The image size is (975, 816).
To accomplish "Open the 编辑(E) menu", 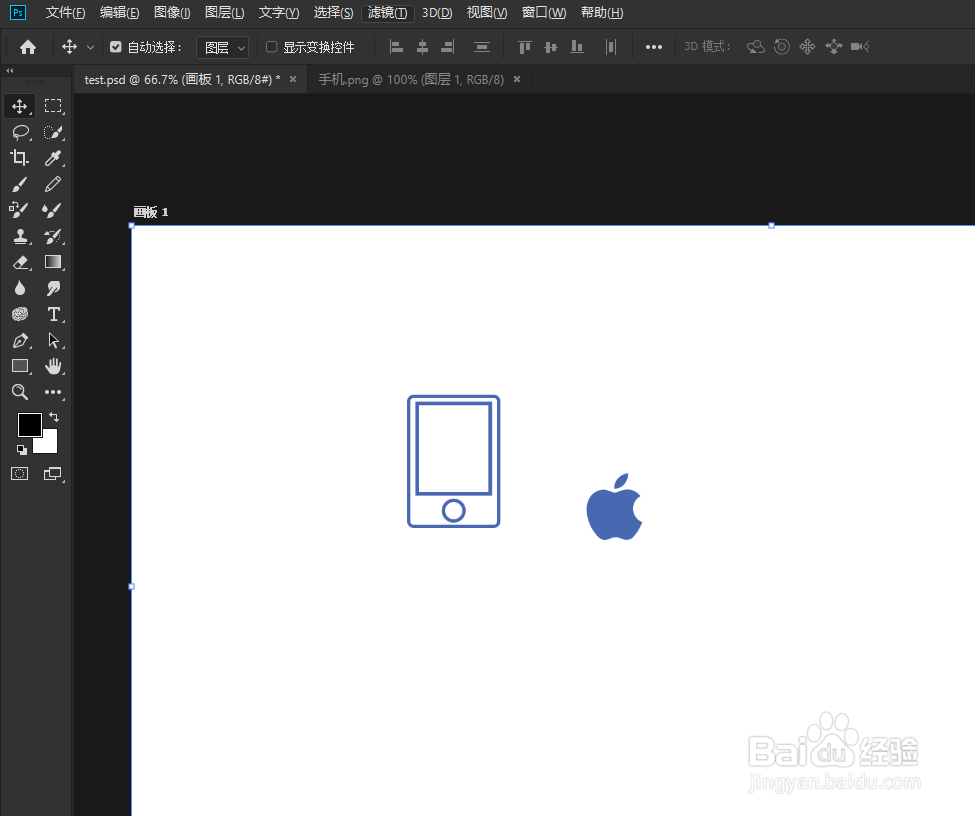I will (x=119, y=13).
